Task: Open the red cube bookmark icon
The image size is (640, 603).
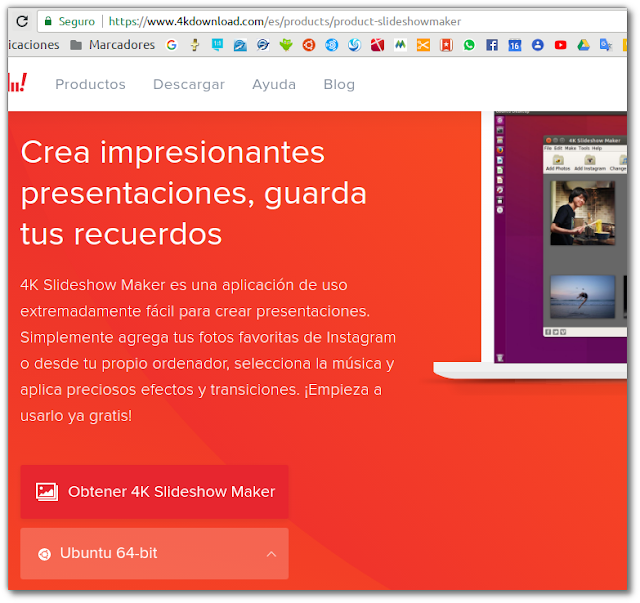Action: pyautogui.click(x=378, y=45)
